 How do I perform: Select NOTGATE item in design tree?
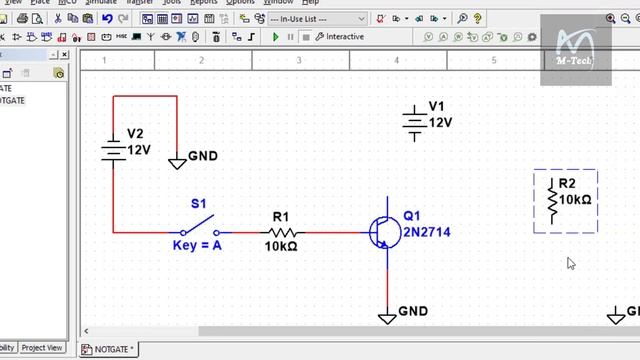[x=12, y=100]
